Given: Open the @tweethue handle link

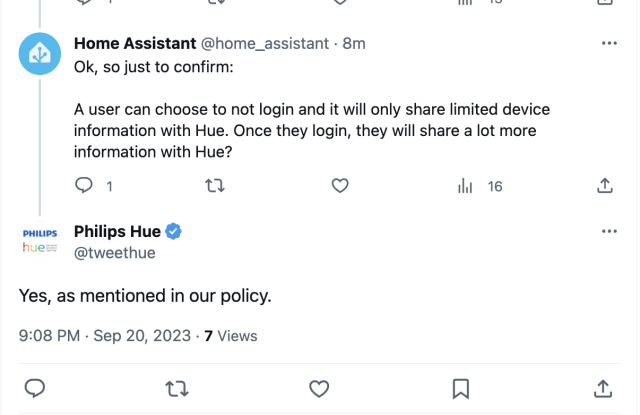Looking at the screenshot, I should (x=114, y=253).
